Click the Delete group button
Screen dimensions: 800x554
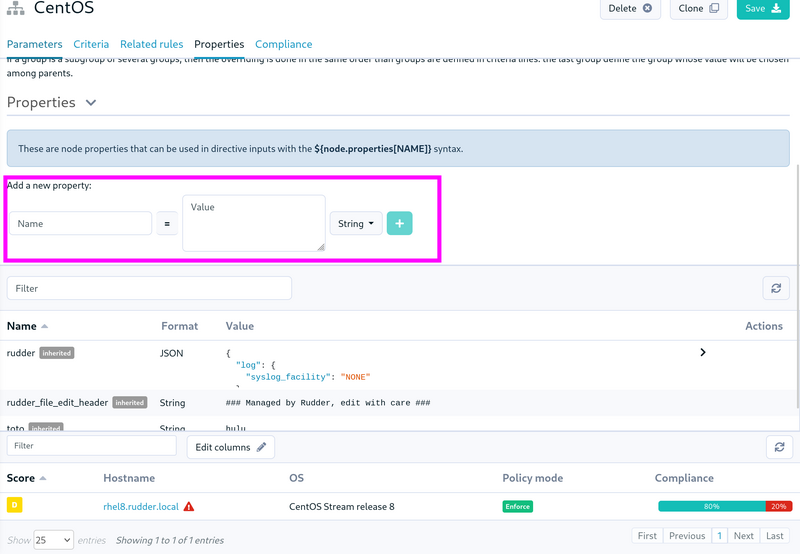(630, 9)
